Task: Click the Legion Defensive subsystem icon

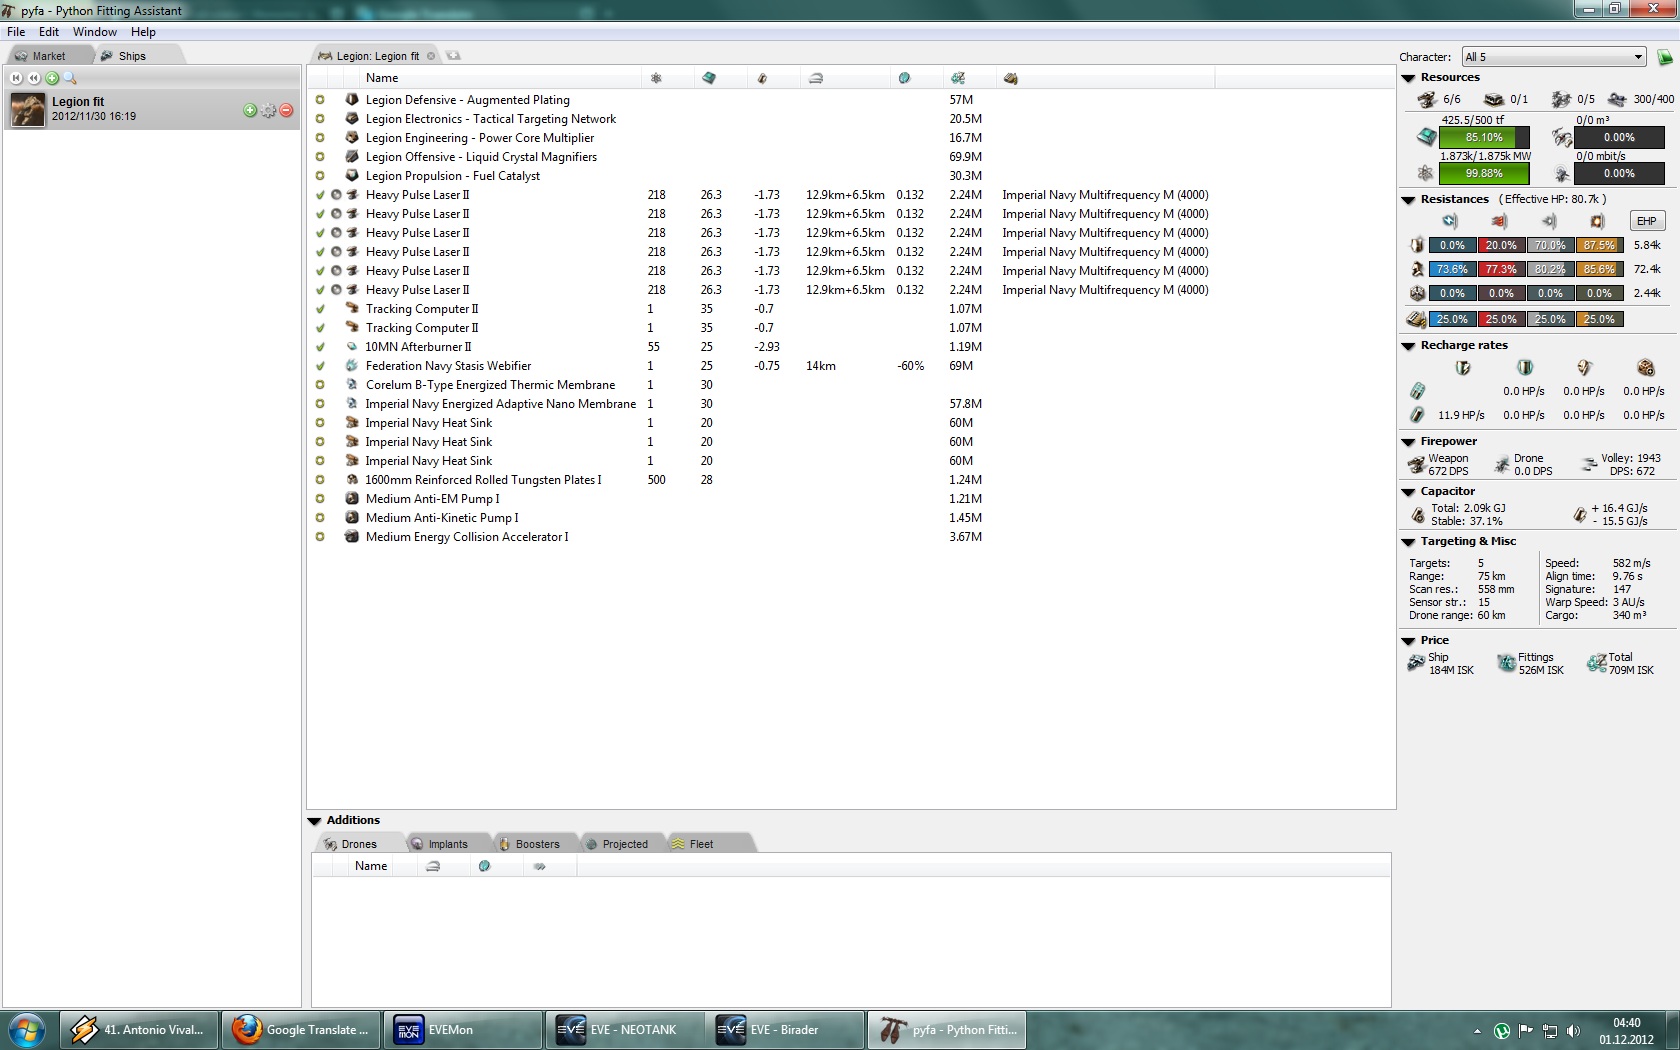Action: click(352, 100)
